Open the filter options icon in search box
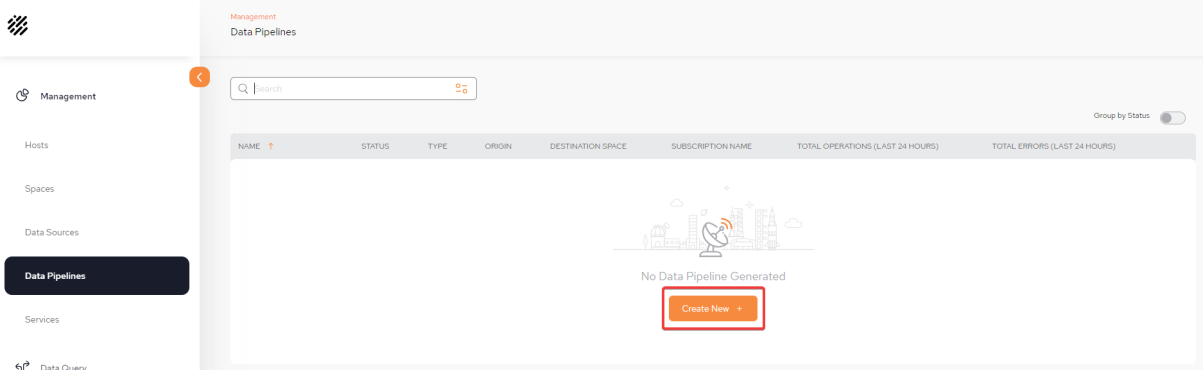1203x370 pixels. (x=461, y=88)
